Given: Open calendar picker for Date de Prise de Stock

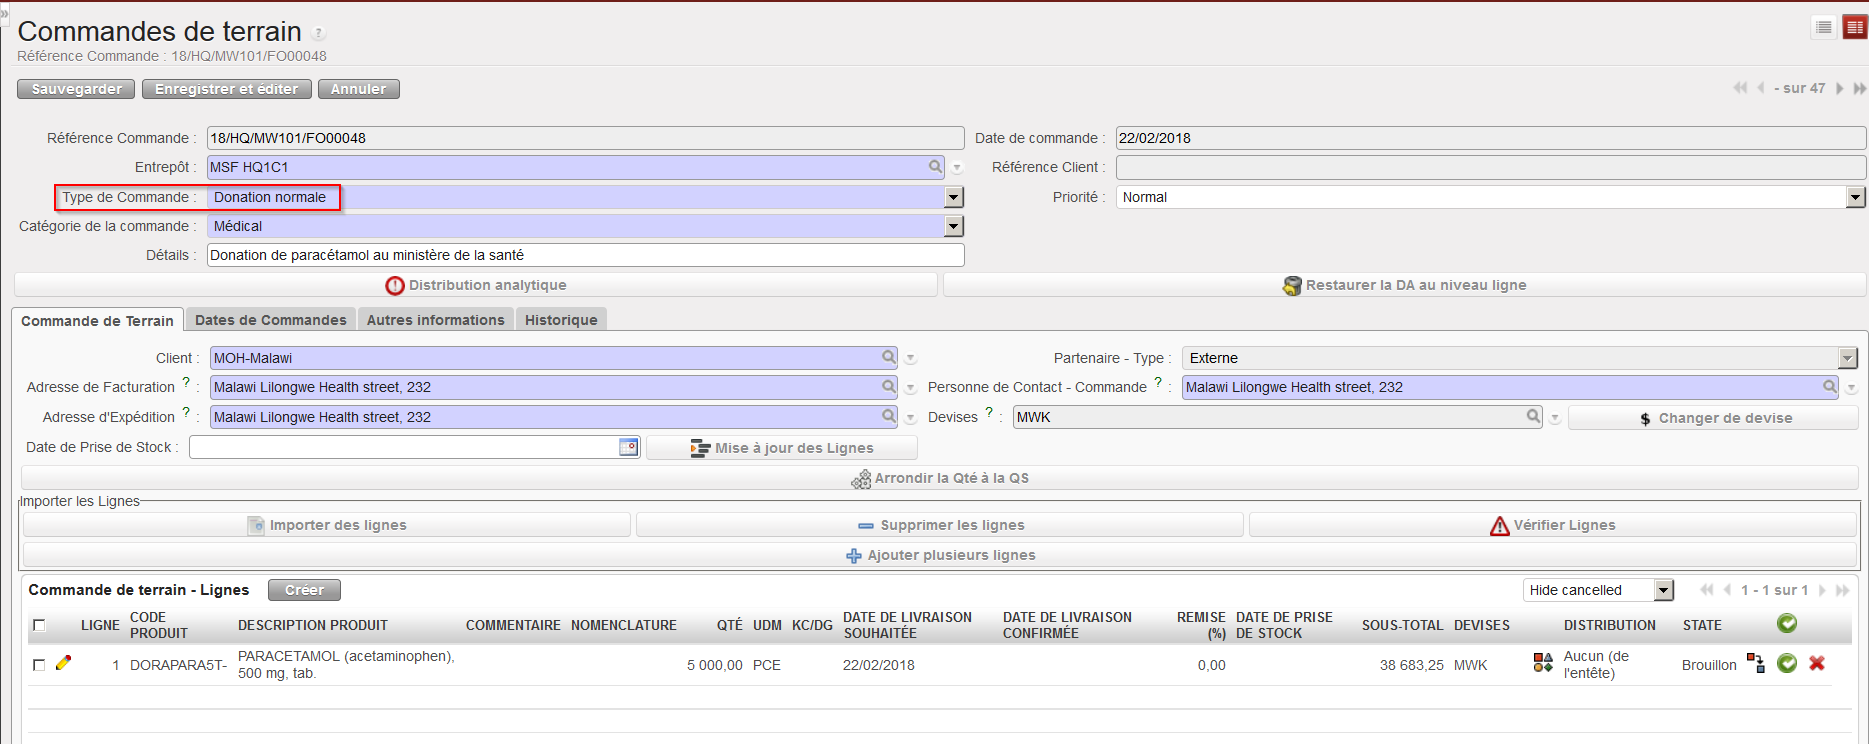Looking at the screenshot, I should [628, 447].
